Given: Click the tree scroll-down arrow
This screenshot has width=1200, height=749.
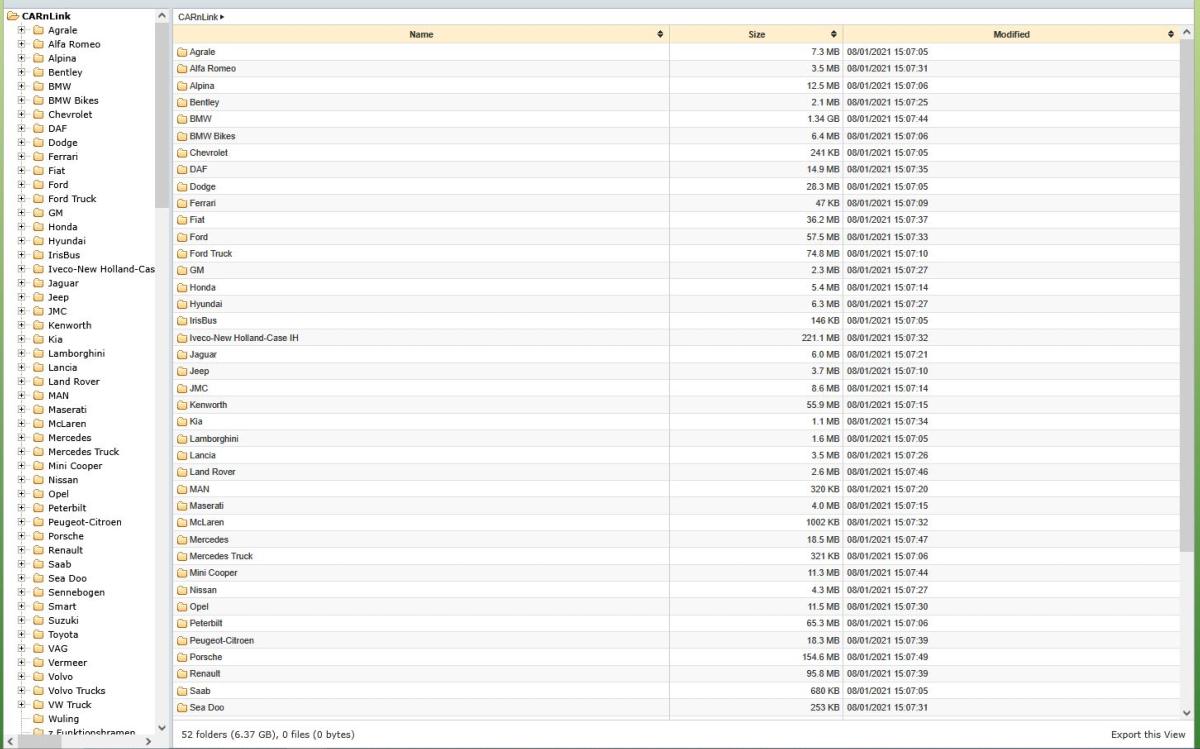Looking at the screenshot, I should click(162, 729).
